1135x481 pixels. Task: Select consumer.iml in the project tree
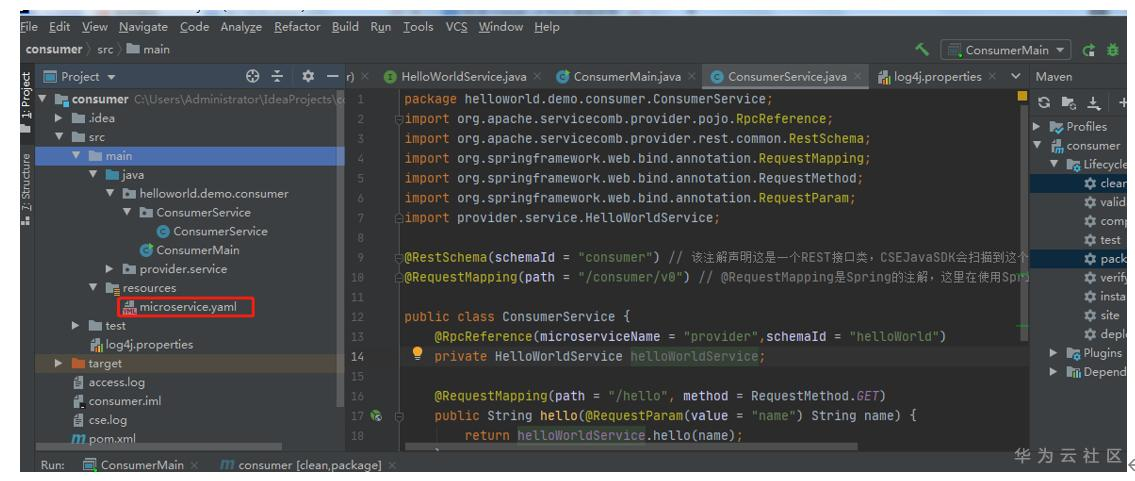117,401
